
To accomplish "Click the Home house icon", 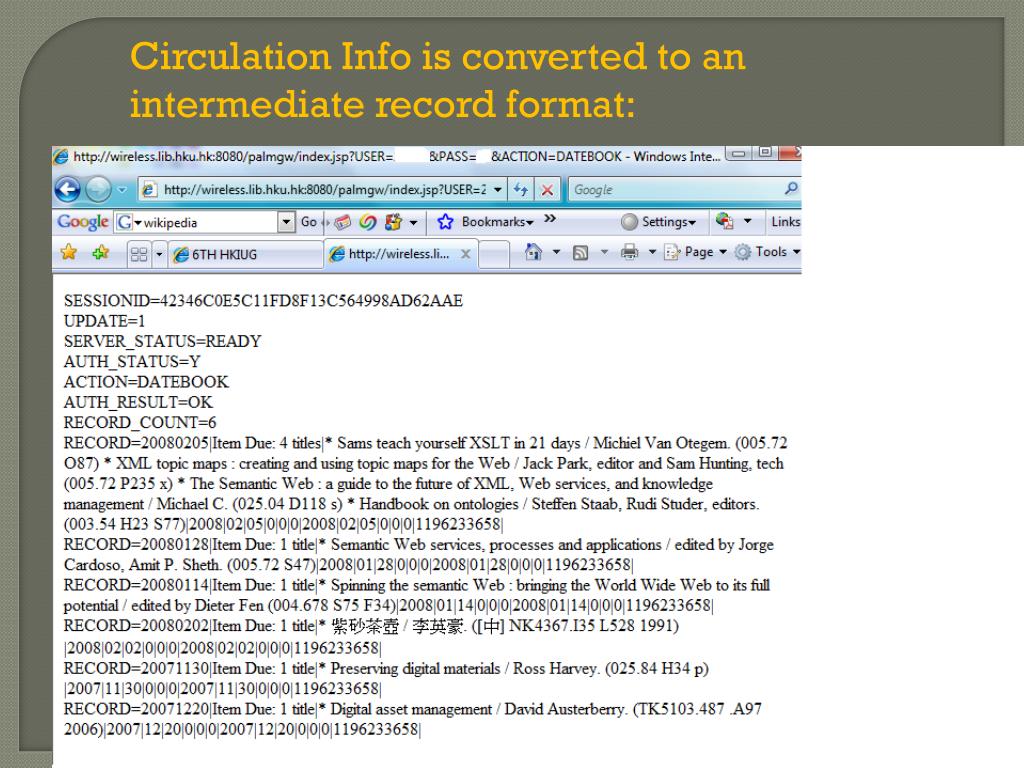I will [534, 252].
